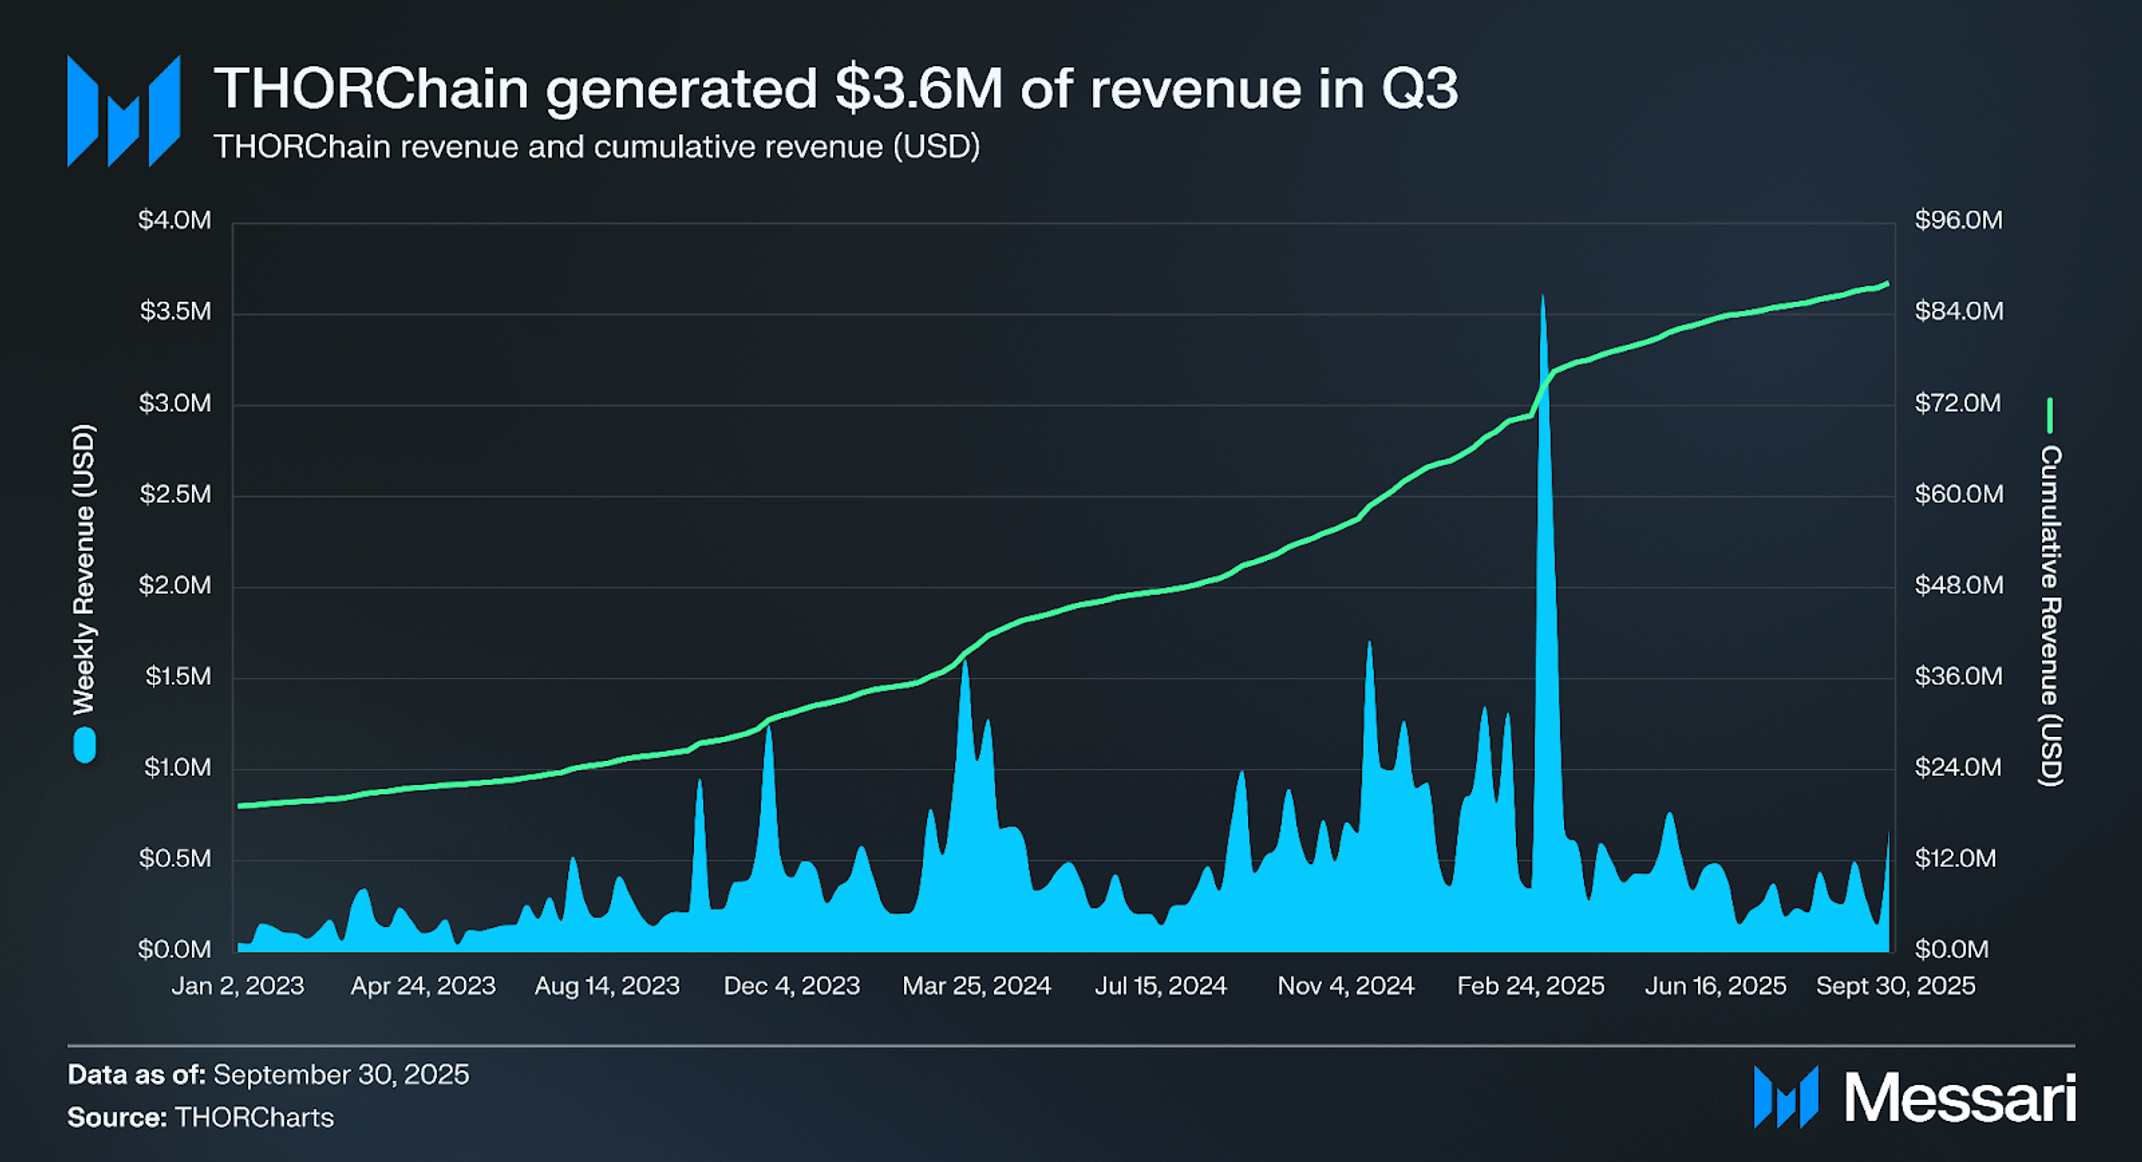Click the 'Sept 30, 2025' x-axis label
This screenshot has width=2142, height=1162.
click(1895, 986)
